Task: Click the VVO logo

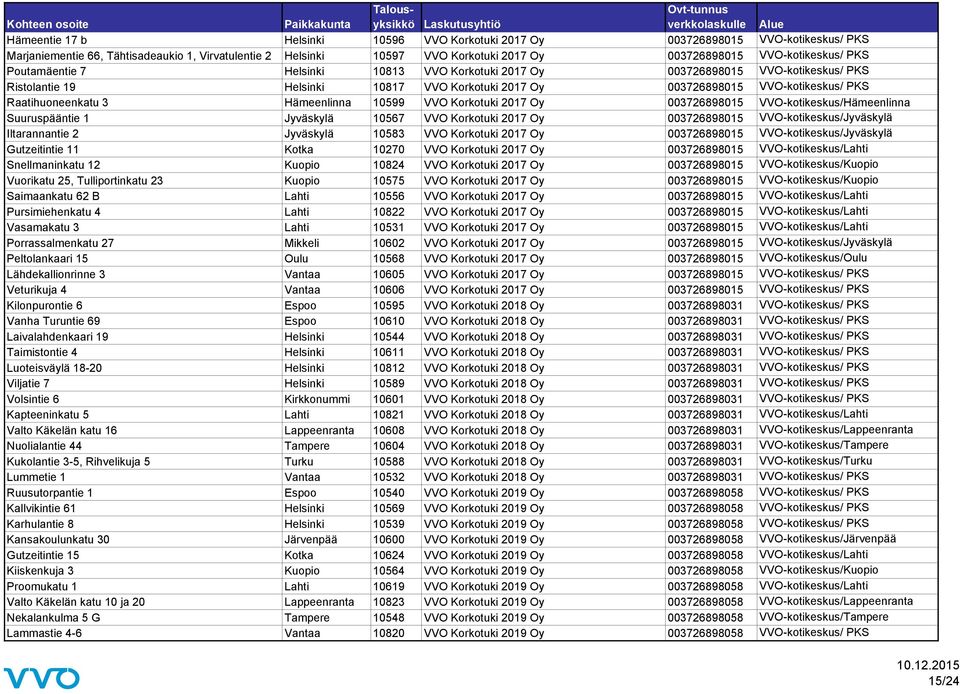Action: coord(42,678)
